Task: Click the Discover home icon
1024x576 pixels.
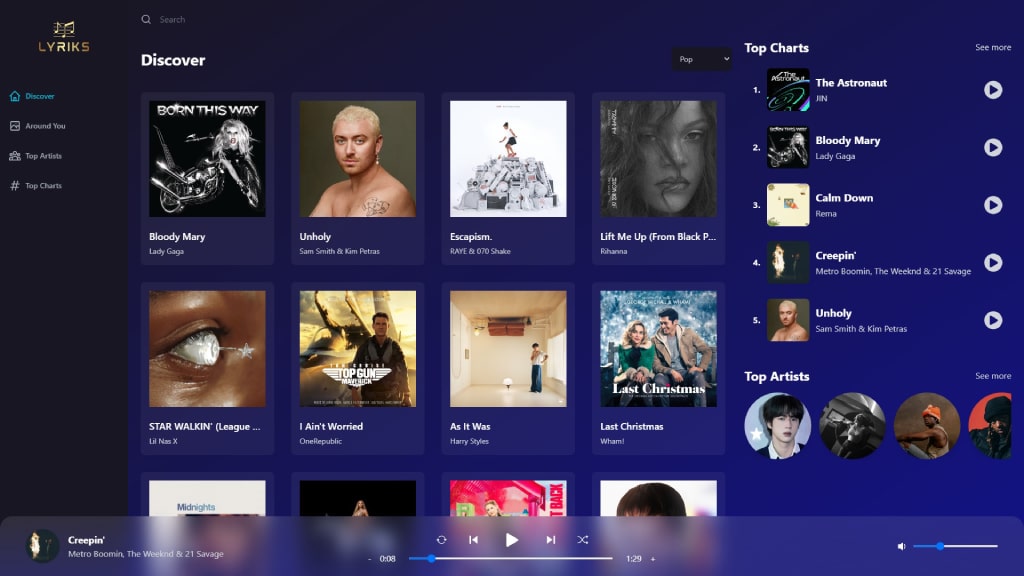Action: click(x=14, y=96)
